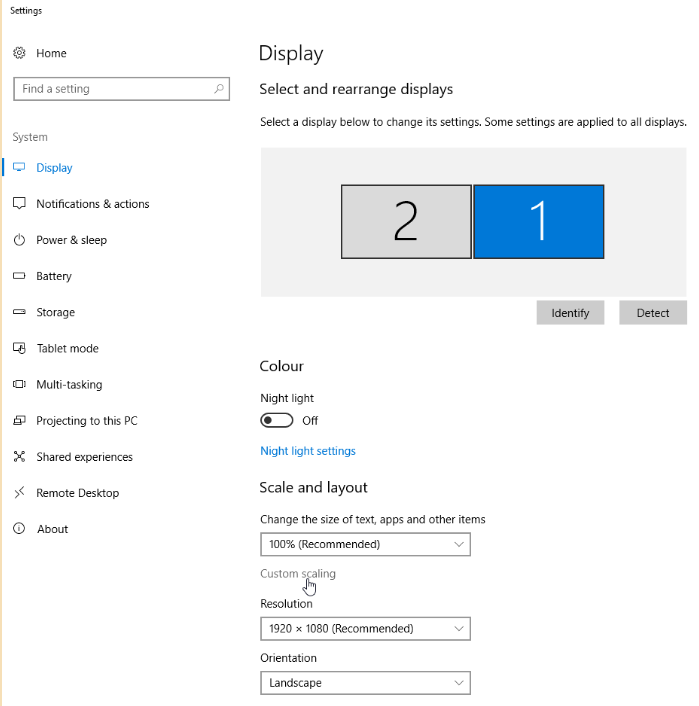The width and height of the screenshot is (699, 706).
Task: Open Projecting to this PC
Action: [x=87, y=421]
